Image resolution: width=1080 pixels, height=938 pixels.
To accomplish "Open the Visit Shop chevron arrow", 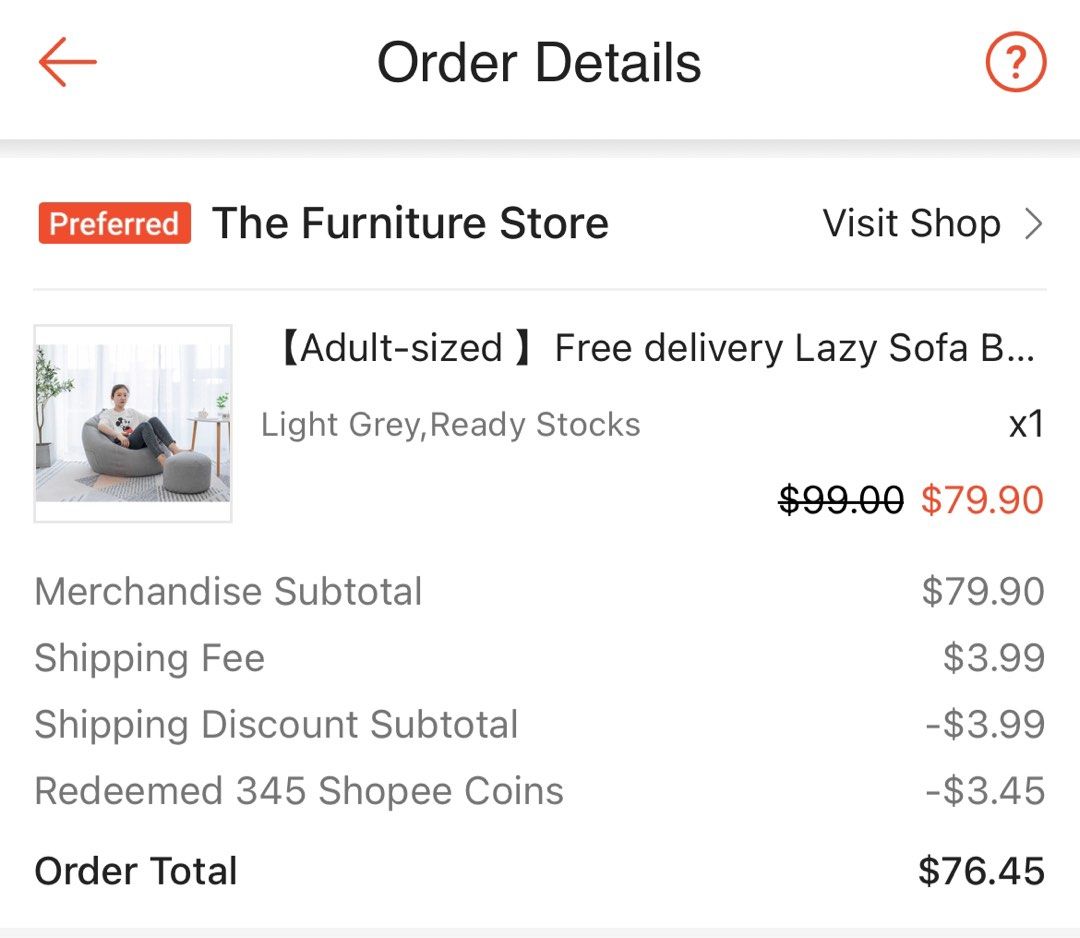I will click(x=1035, y=223).
